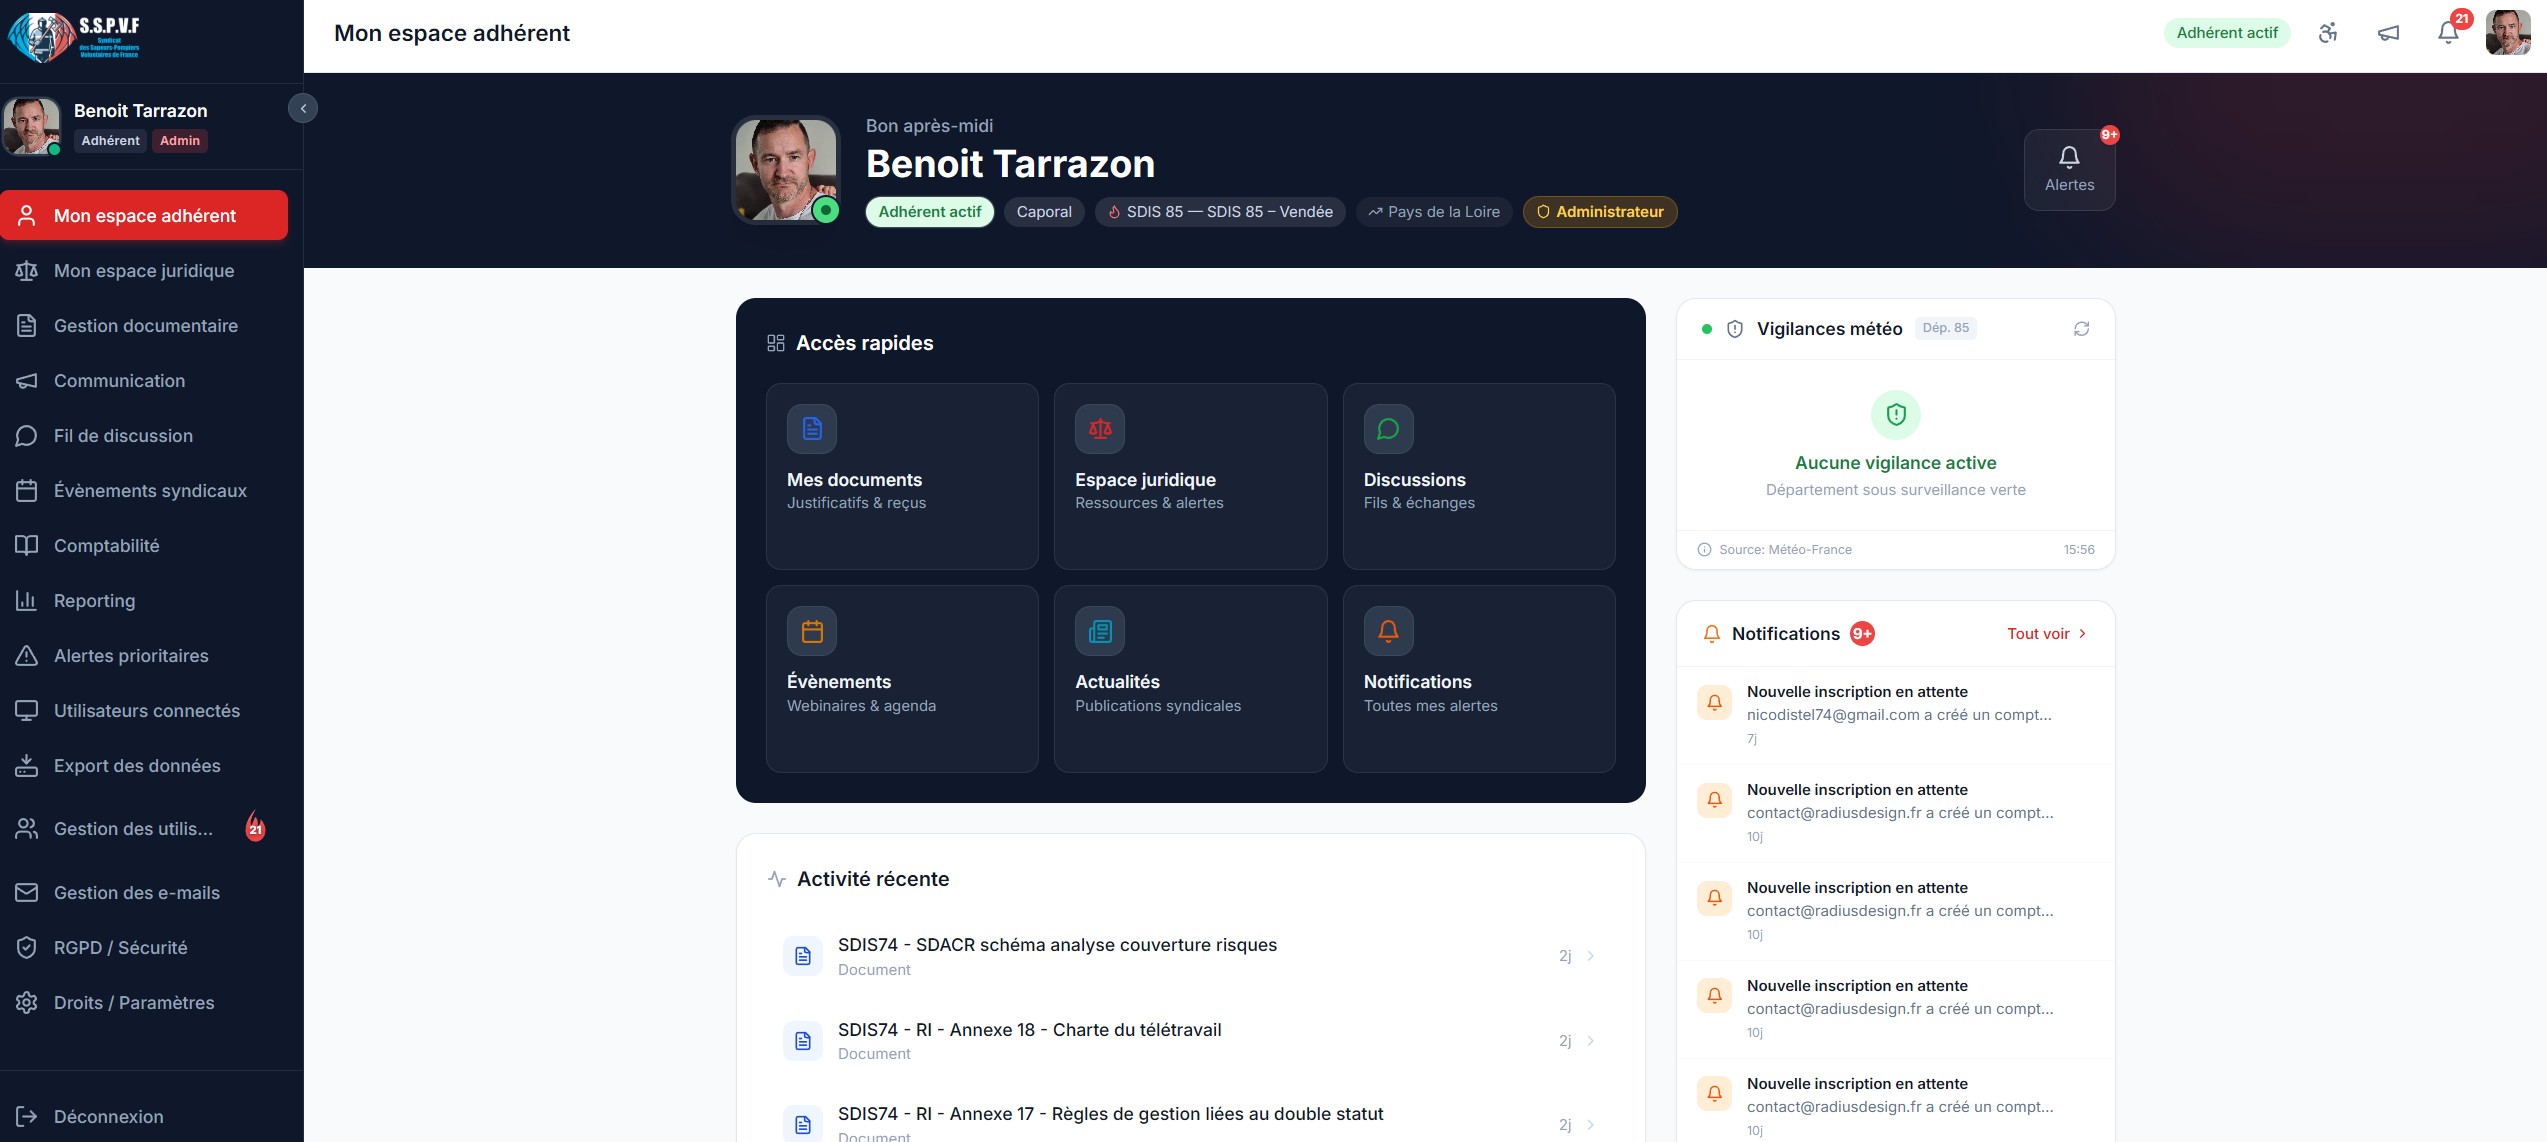Open the Espace juridique quick access tile
The width and height of the screenshot is (2547, 1142).
coord(1190,476)
